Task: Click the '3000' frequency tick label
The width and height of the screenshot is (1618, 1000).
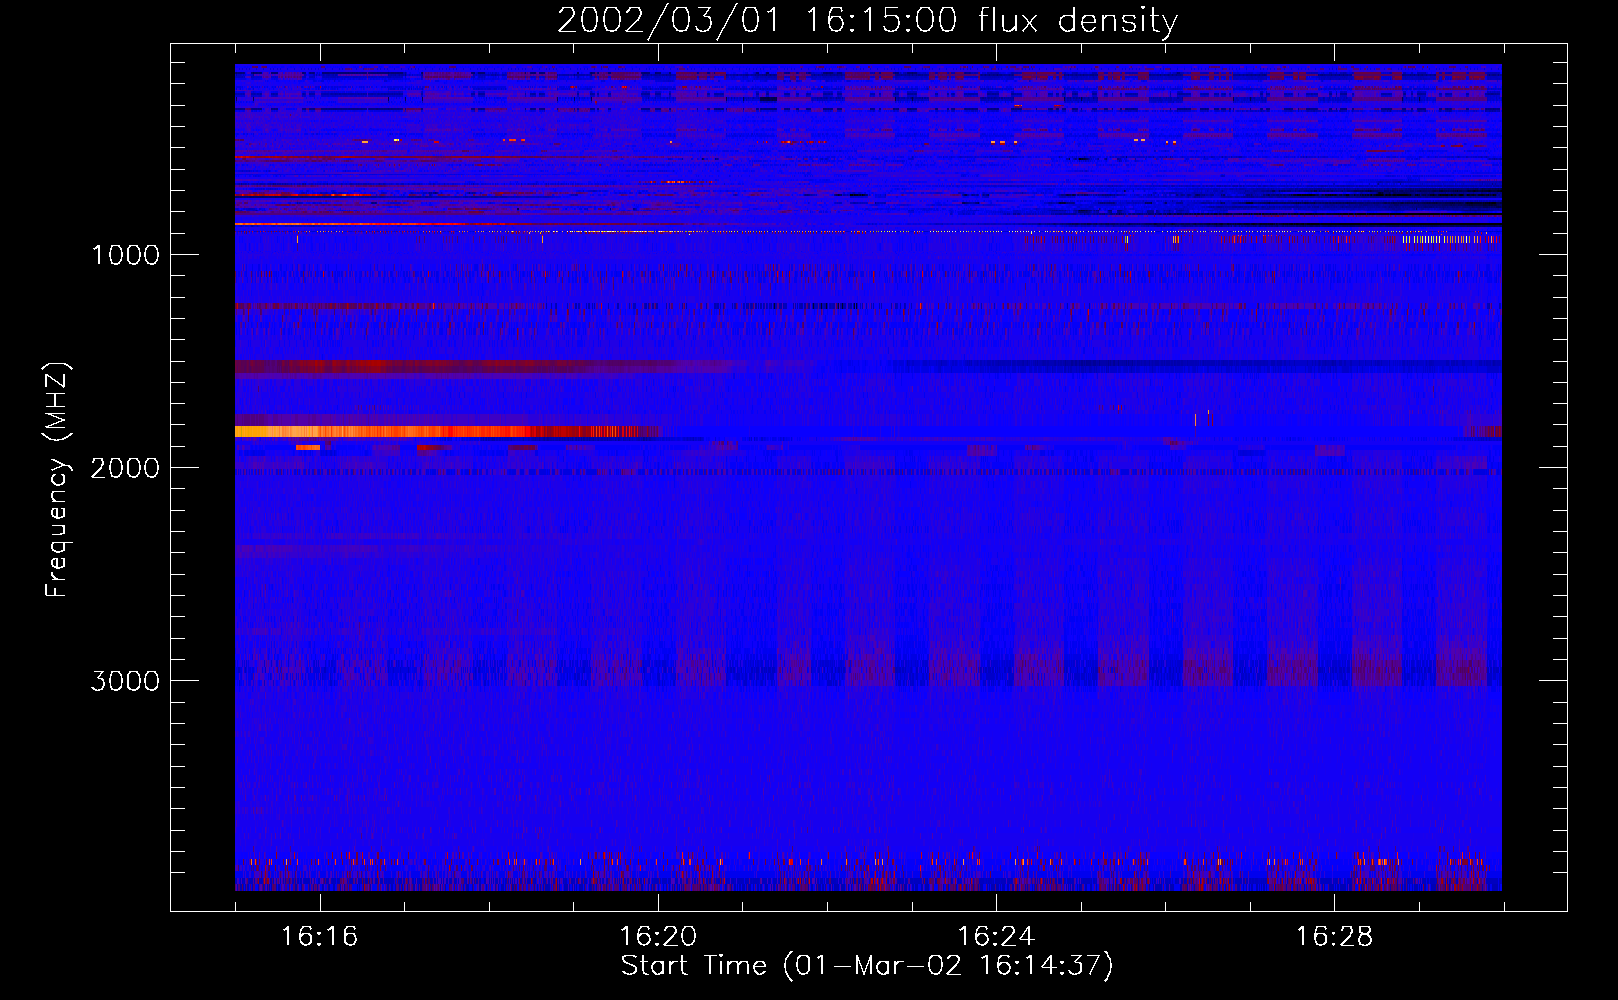Action: (125, 681)
